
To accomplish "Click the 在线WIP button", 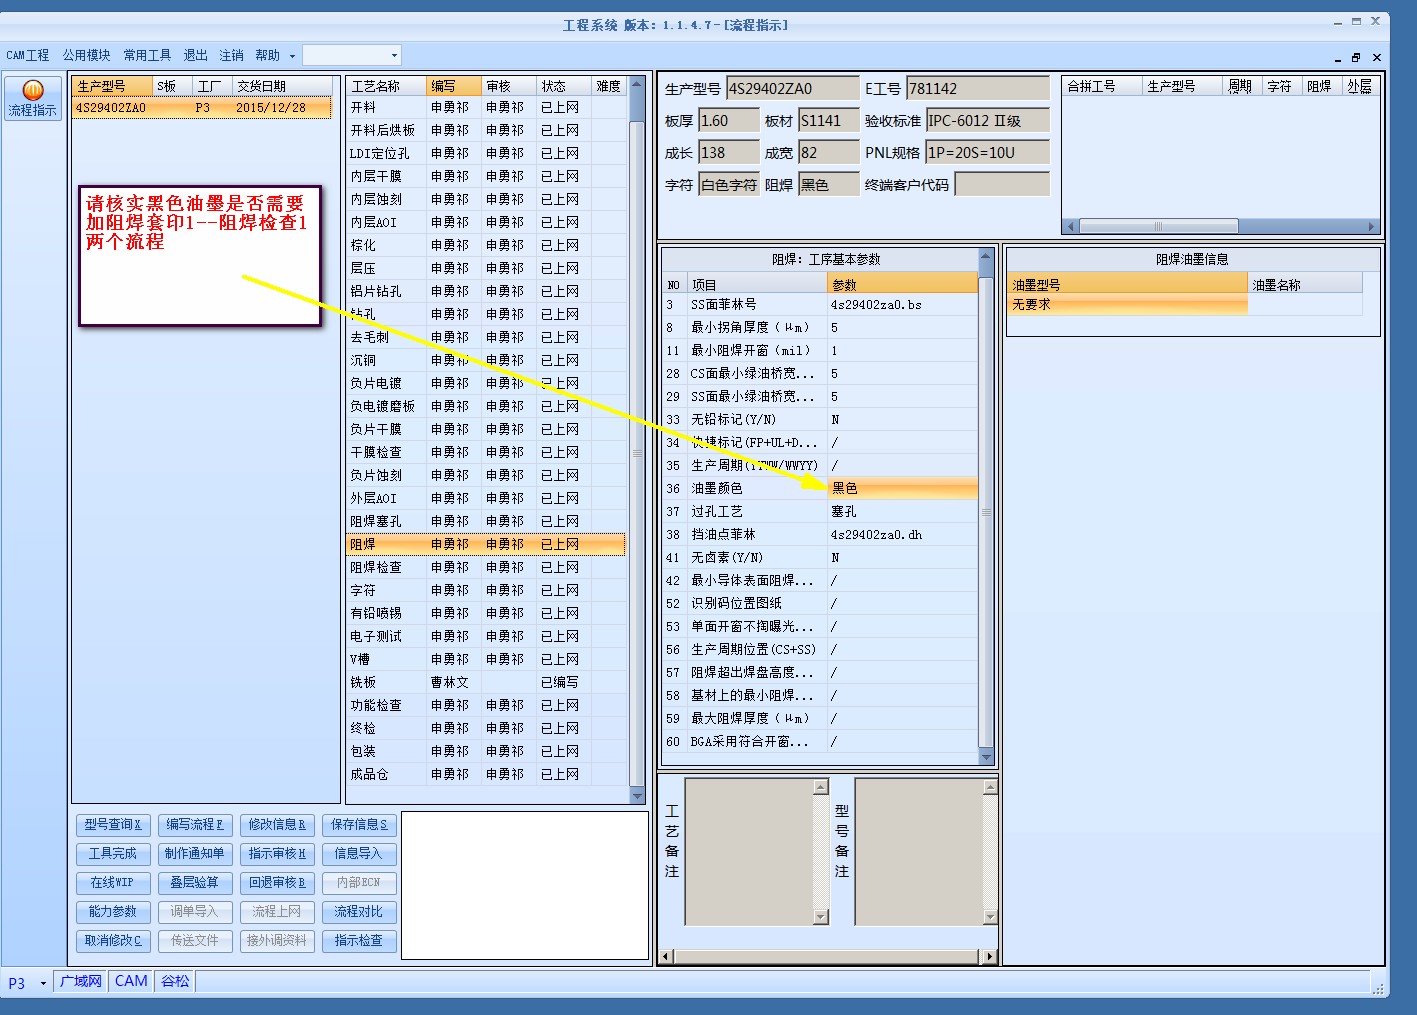I will (113, 883).
